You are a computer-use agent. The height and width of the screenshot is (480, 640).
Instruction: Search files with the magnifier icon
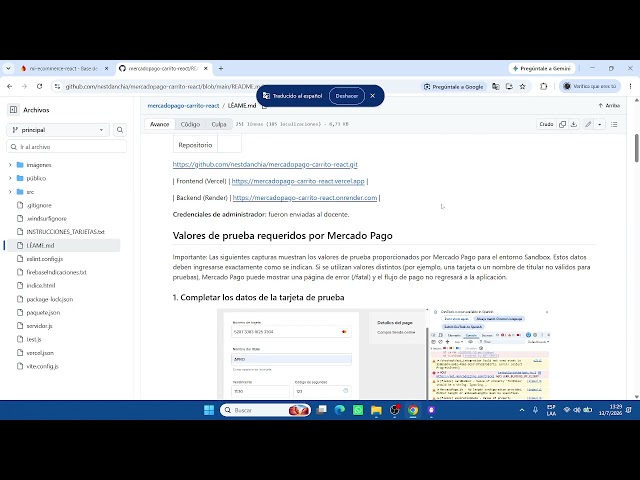click(120, 130)
